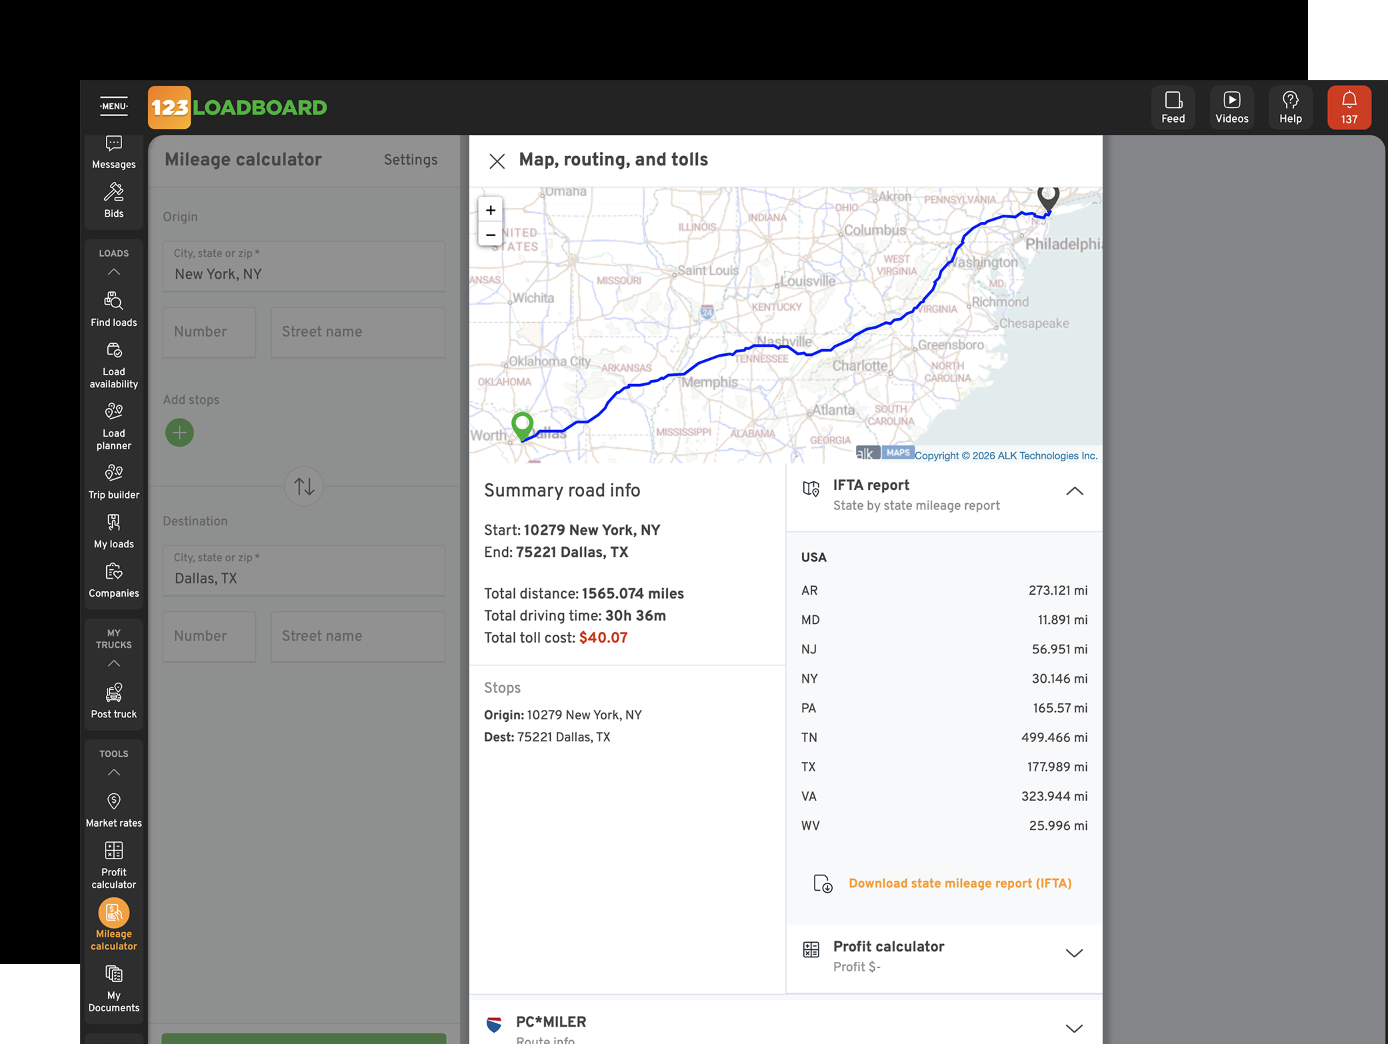Collapse the TOOLS sidebar group
This screenshot has height=1044, width=1388.
pyautogui.click(x=114, y=773)
